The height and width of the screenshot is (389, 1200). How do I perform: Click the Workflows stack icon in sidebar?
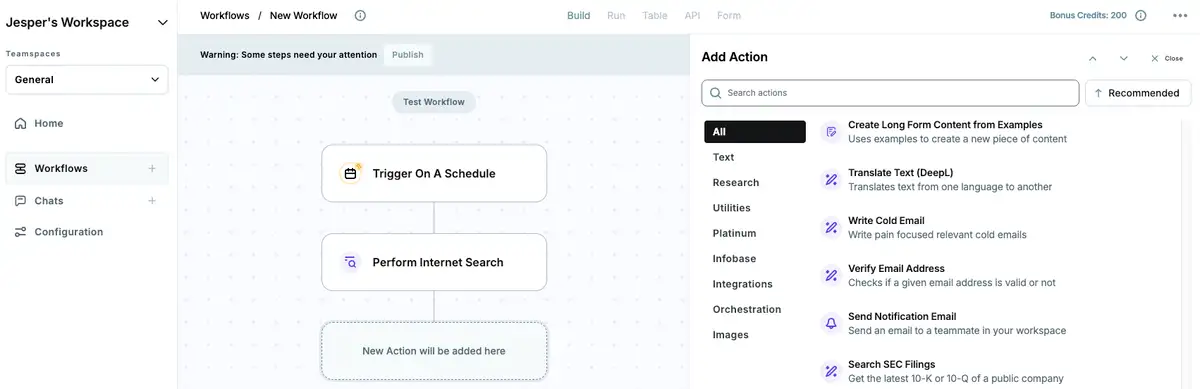coord(21,169)
